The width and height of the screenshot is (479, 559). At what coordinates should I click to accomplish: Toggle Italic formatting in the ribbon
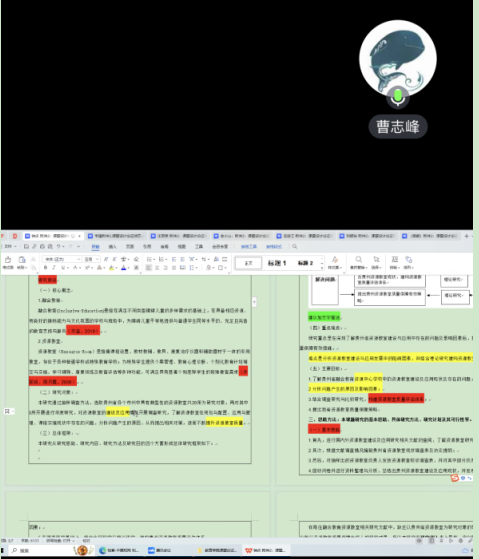click(x=54, y=267)
